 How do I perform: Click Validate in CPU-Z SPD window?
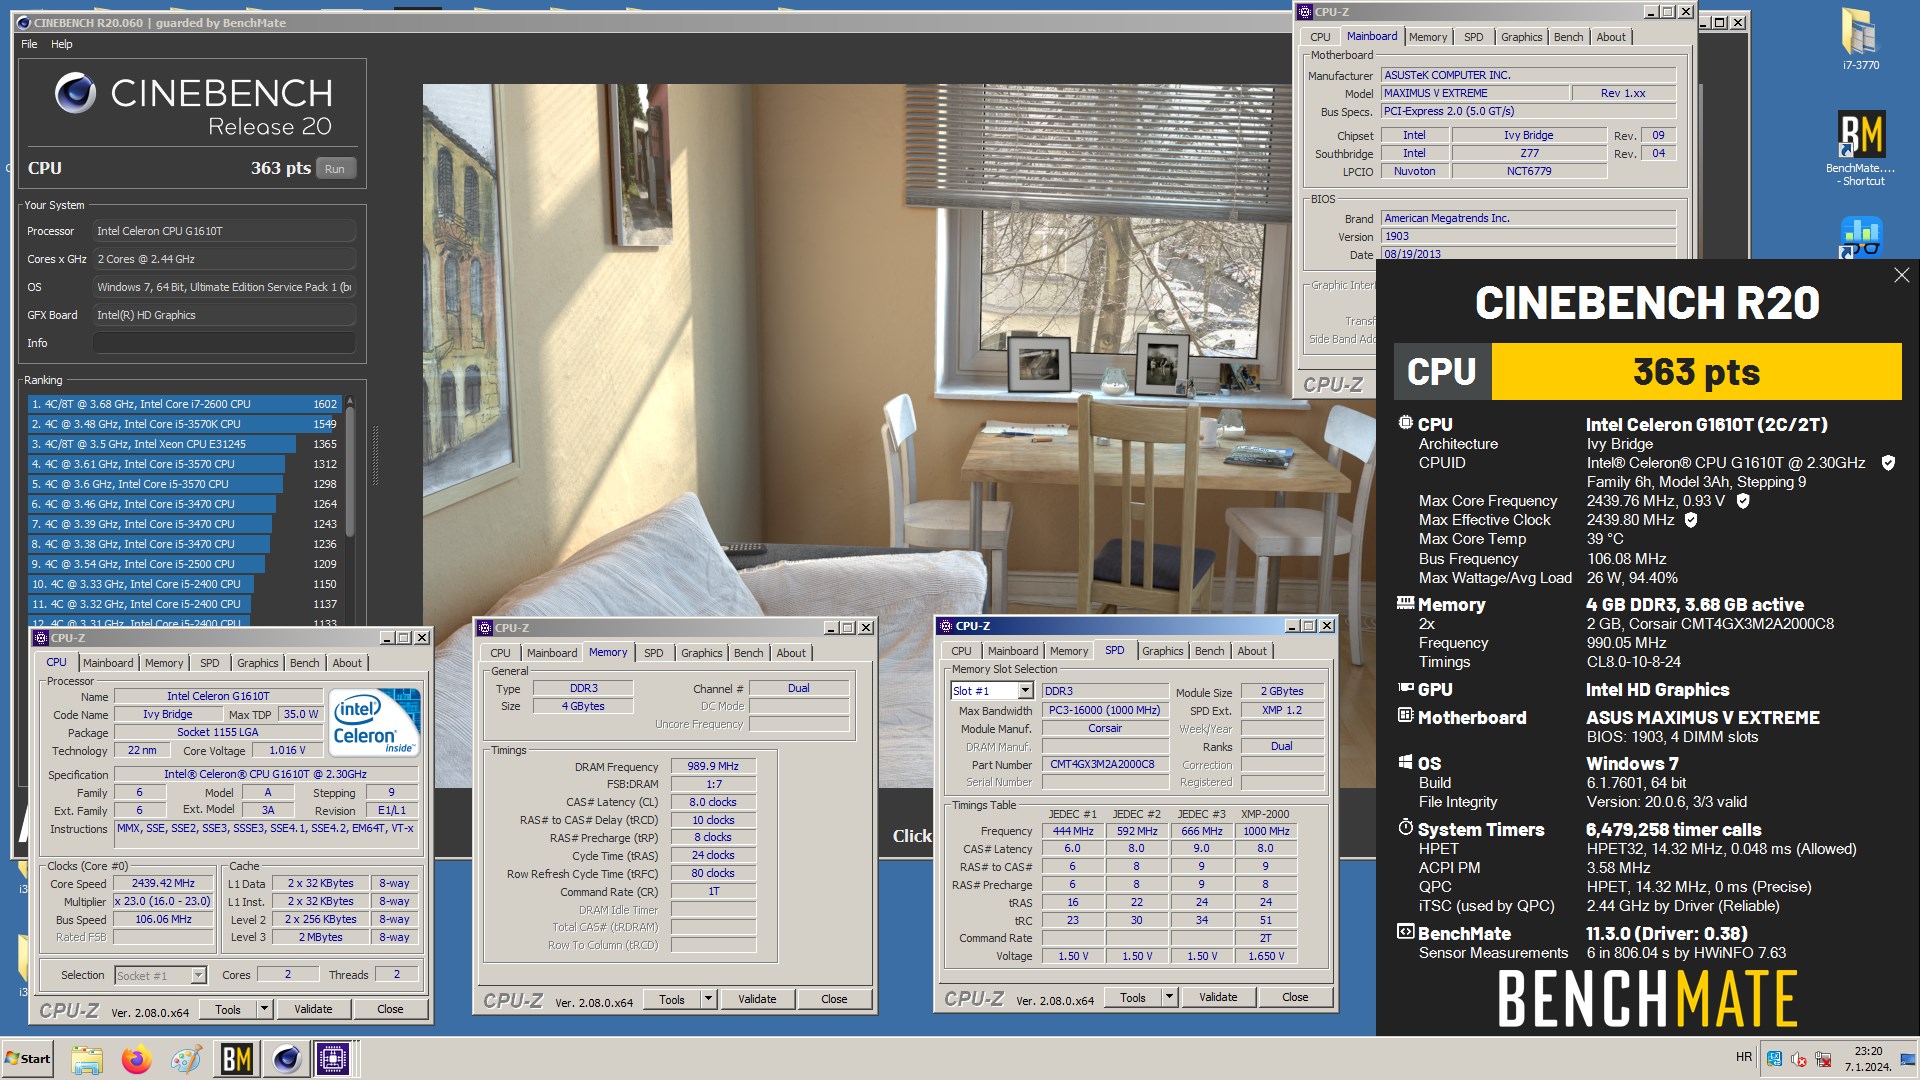tap(1218, 997)
